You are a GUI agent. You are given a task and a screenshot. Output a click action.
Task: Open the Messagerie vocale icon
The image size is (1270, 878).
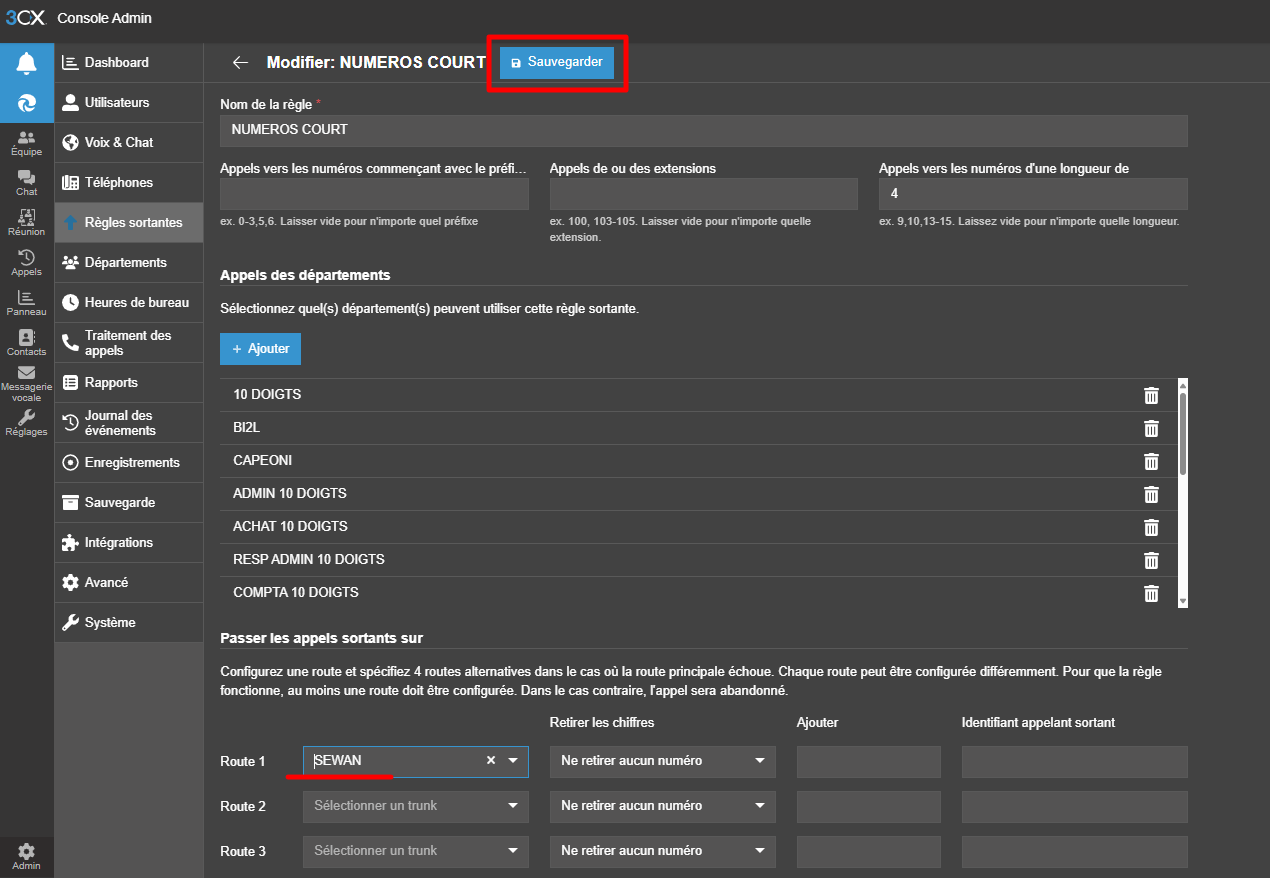[27, 384]
